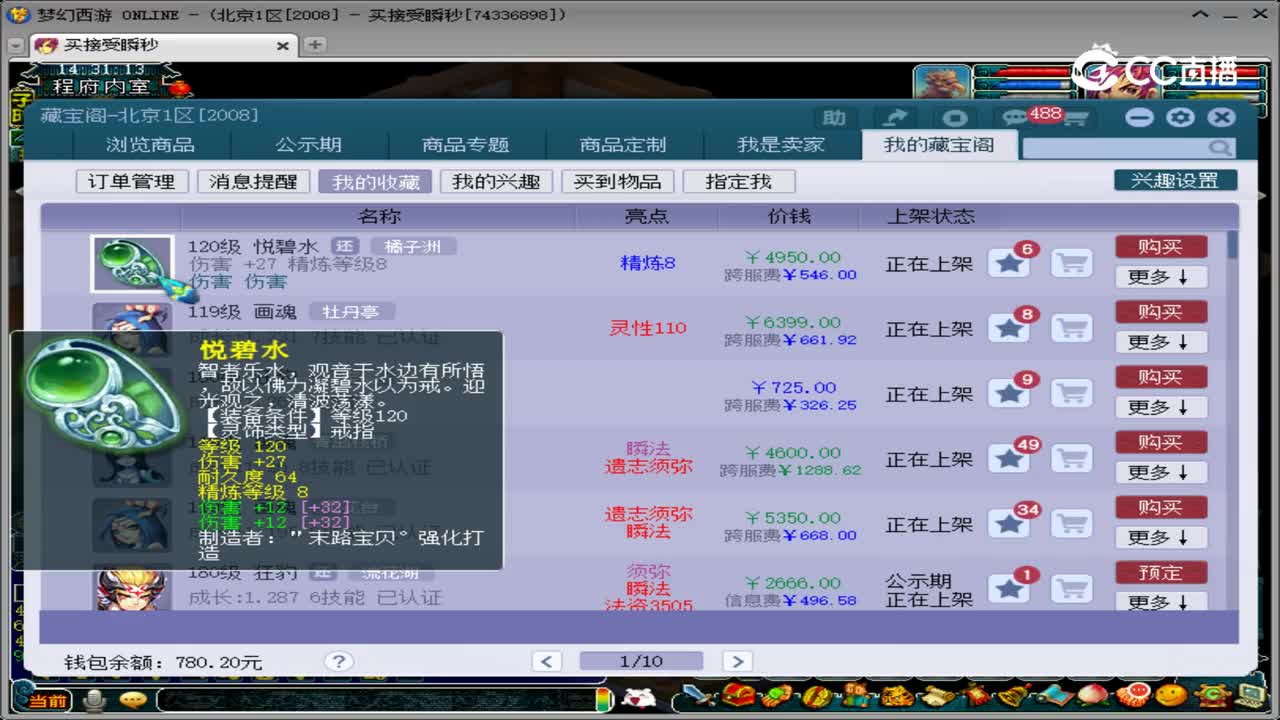This screenshot has width=1280, height=720.
Task: Click the 当前 channel button
Action: coord(46,700)
